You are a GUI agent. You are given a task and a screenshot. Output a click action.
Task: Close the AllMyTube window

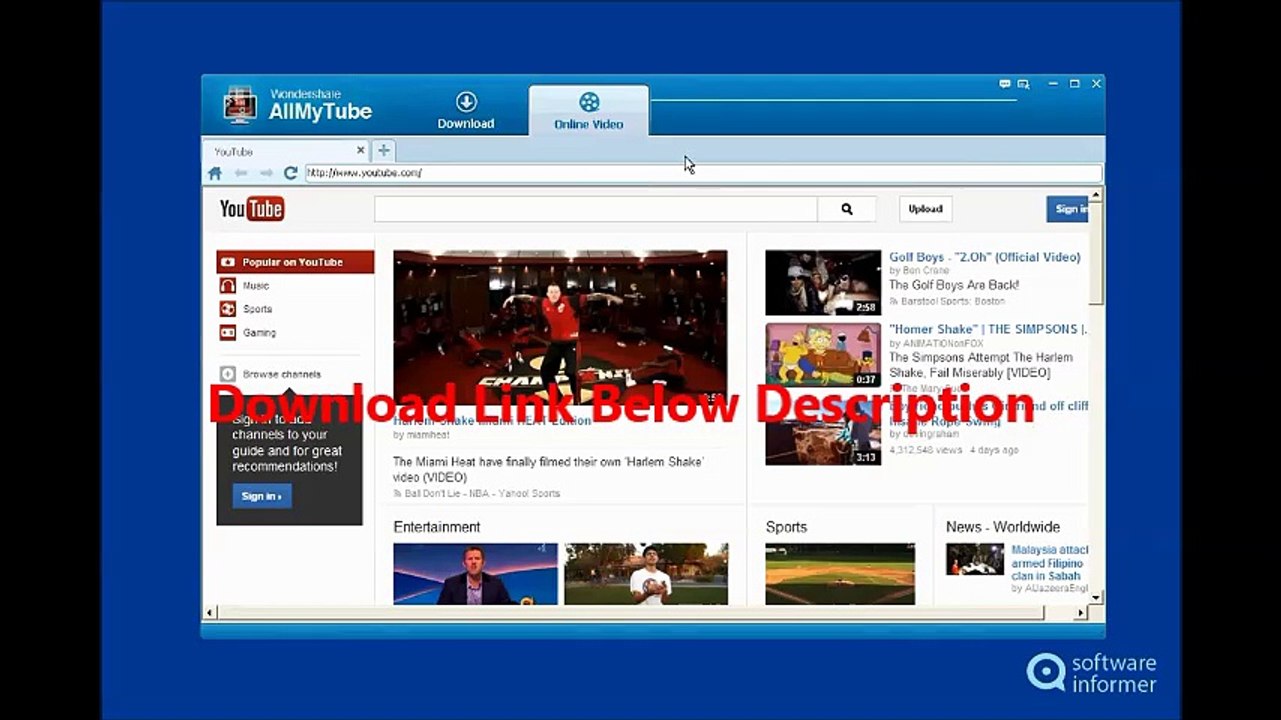pos(1096,84)
